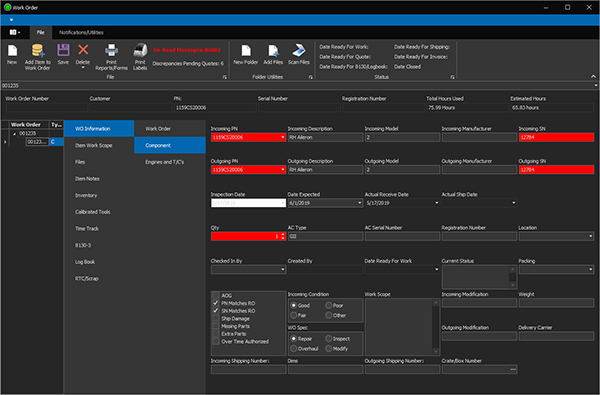The height and width of the screenshot is (395, 600).
Task: Choose Overhaul as WO Spec
Action: click(293, 349)
